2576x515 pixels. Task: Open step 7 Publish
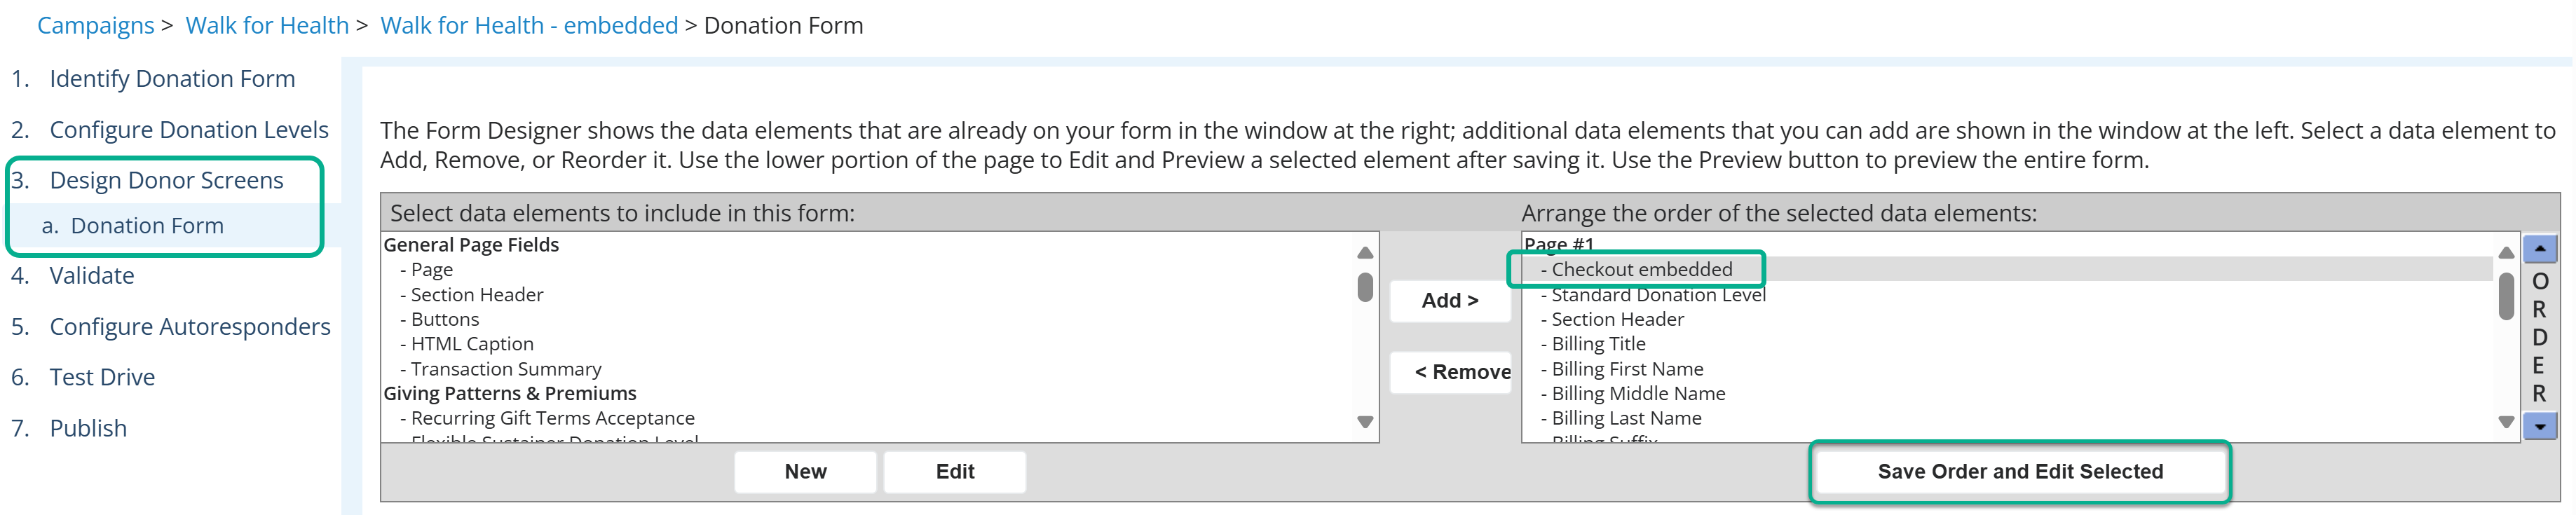88,427
